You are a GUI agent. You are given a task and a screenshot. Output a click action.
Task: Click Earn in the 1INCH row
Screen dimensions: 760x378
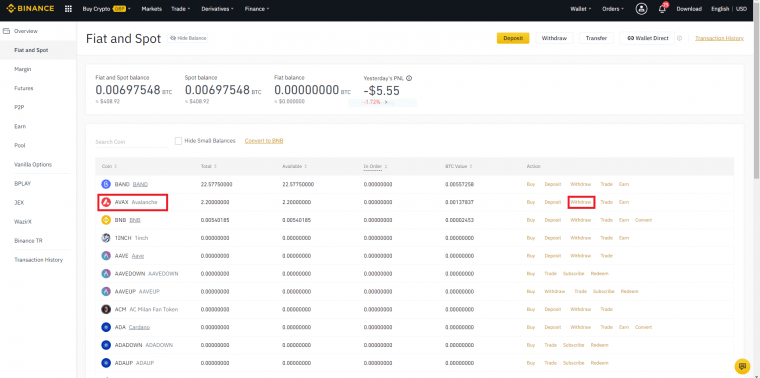[624, 238]
